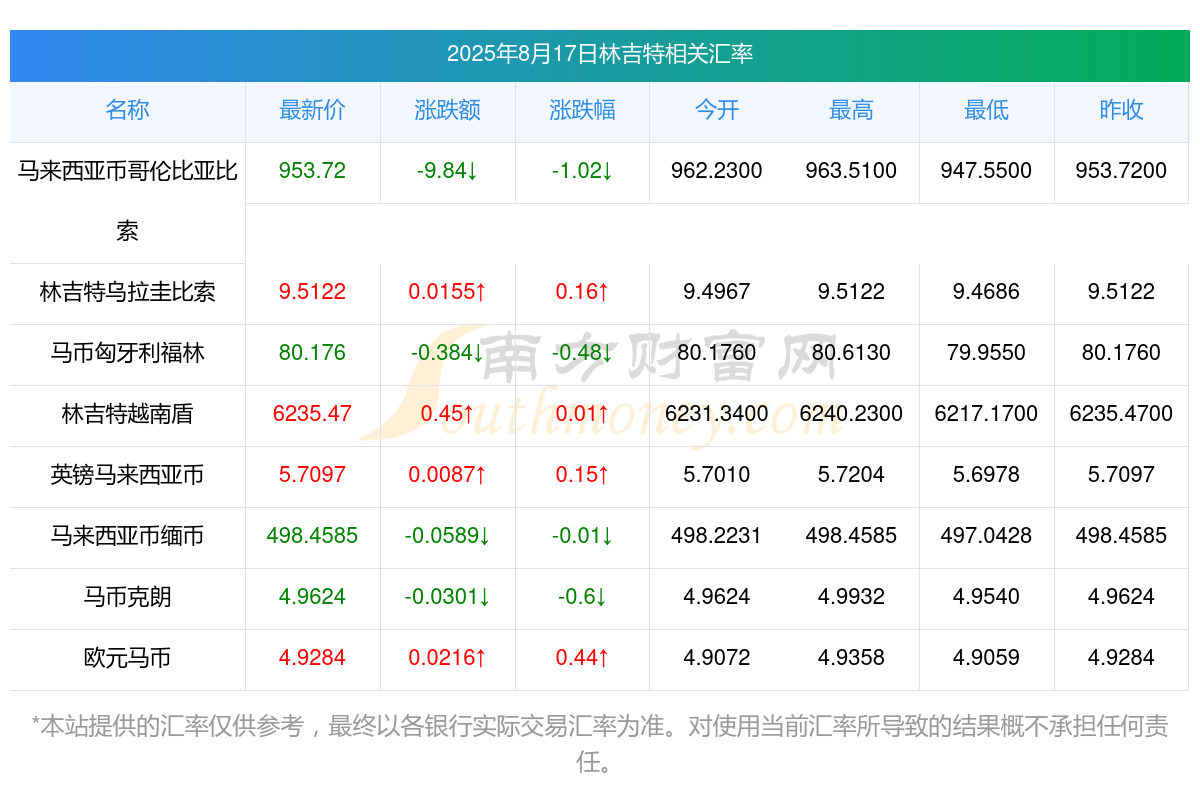Viewport: 1200px width, 793px height.
Task: Click change percent 0.44↑
Action: click(x=582, y=658)
